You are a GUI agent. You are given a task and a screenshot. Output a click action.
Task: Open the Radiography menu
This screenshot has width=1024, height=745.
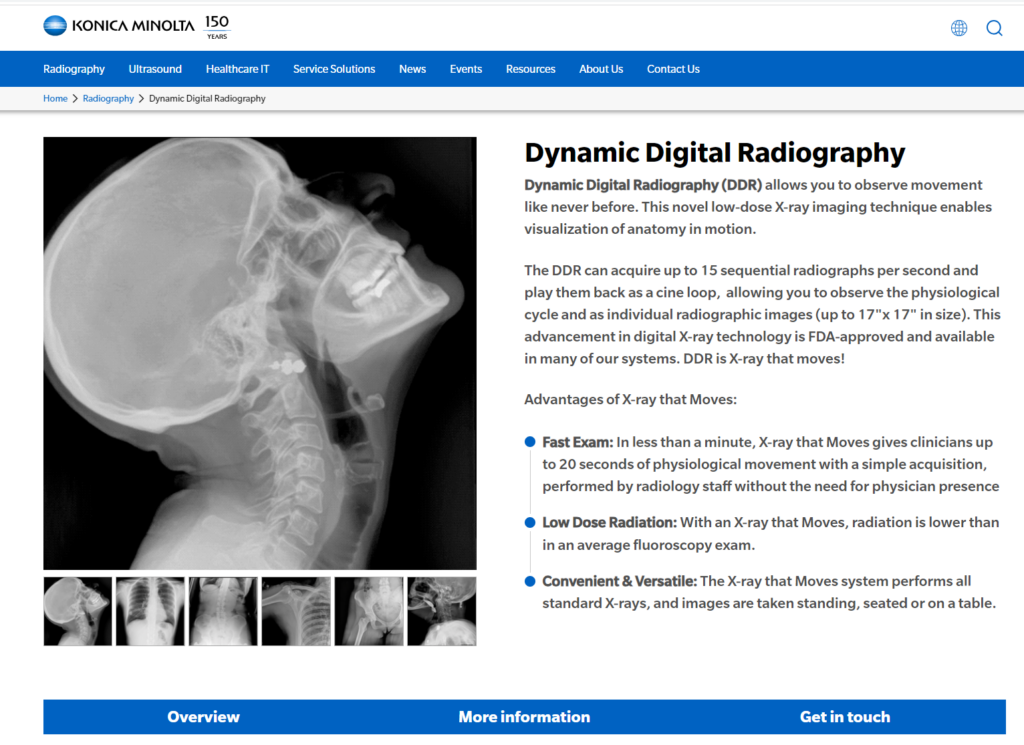click(x=74, y=69)
